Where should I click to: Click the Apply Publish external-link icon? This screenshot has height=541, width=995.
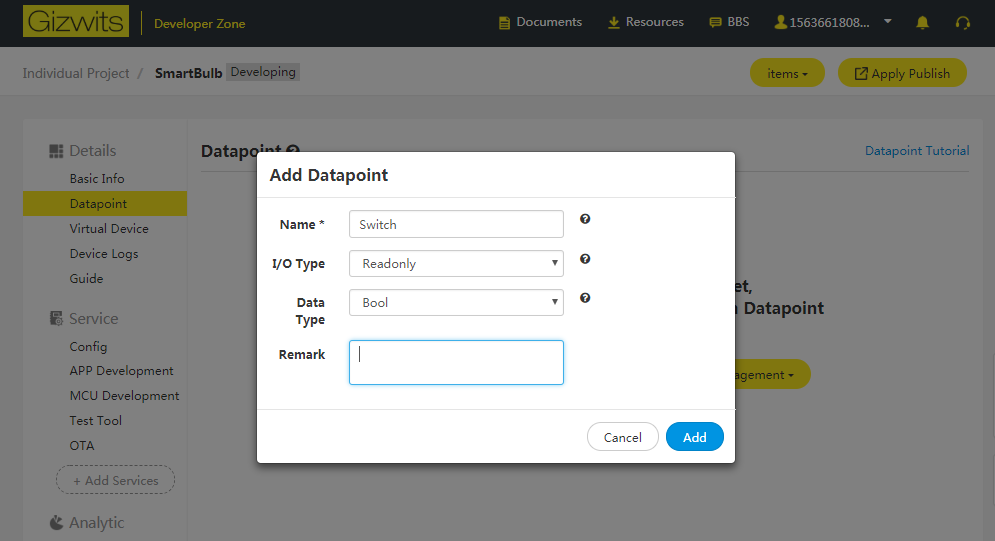point(860,74)
